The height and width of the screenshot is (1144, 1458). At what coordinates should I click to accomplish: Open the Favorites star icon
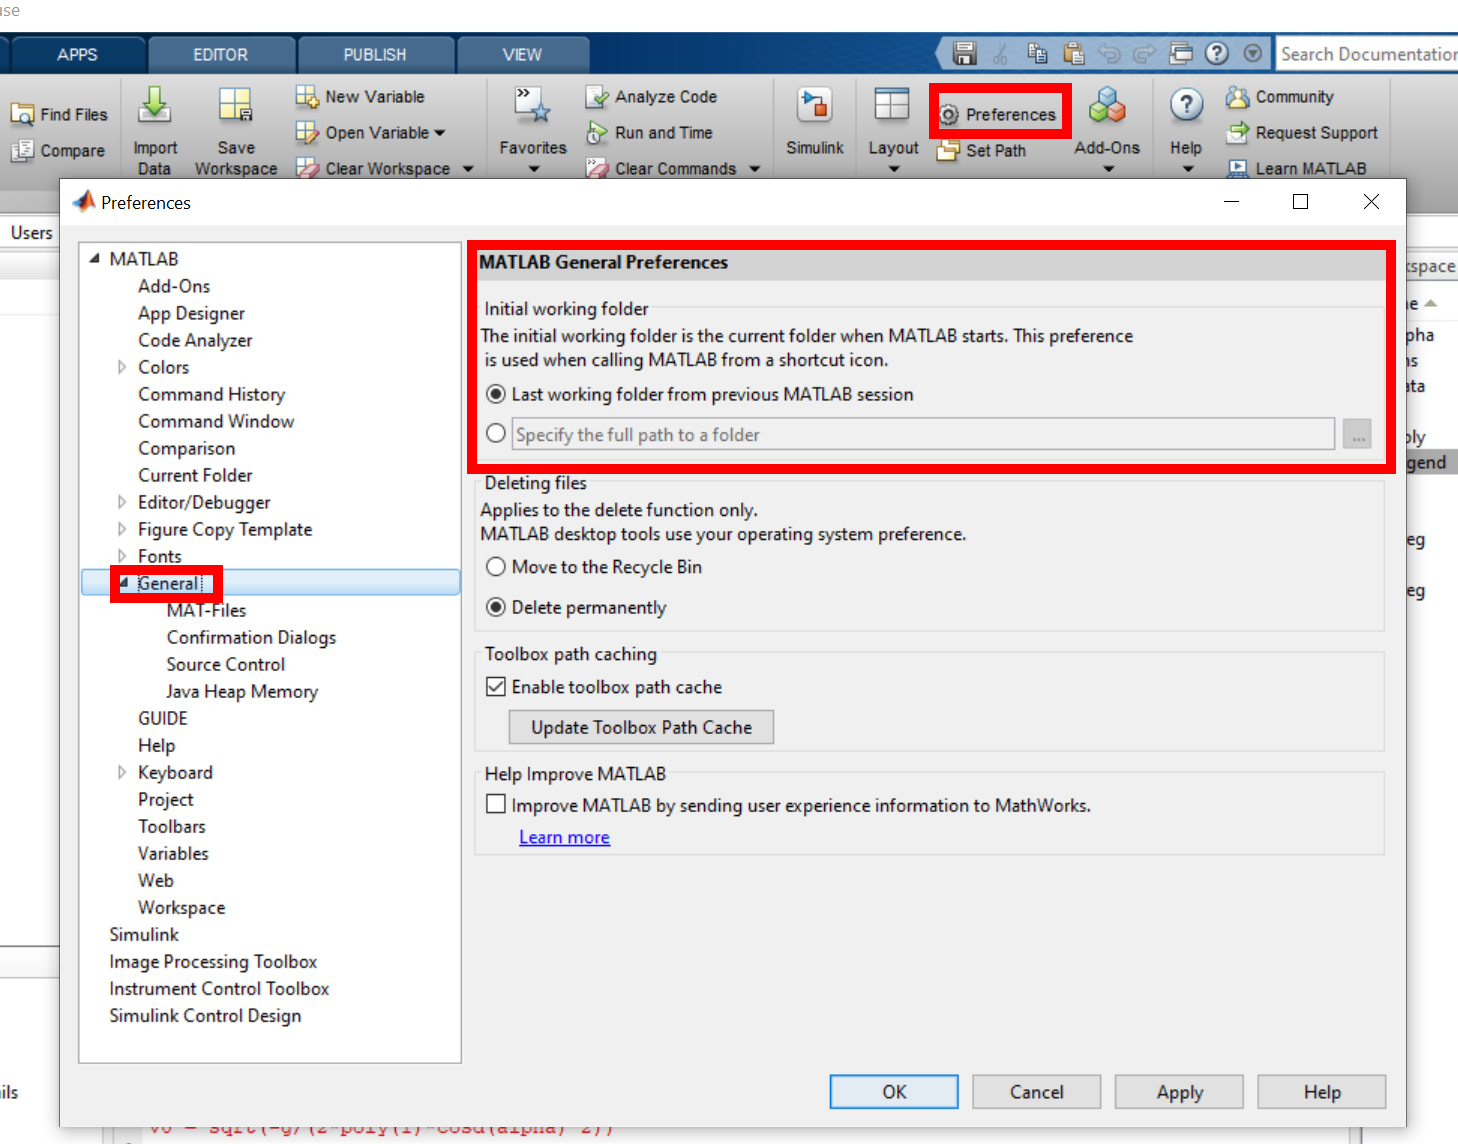coord(533,105)
